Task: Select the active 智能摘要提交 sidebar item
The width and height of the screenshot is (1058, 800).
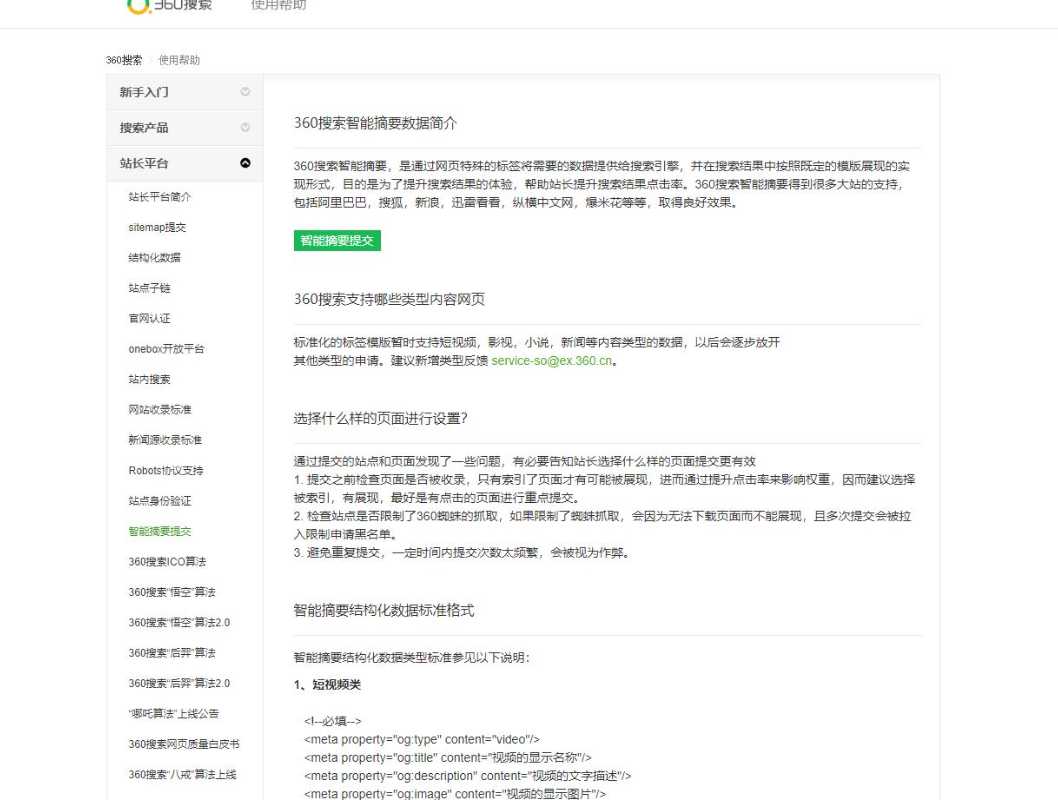Action: [160, 531]
